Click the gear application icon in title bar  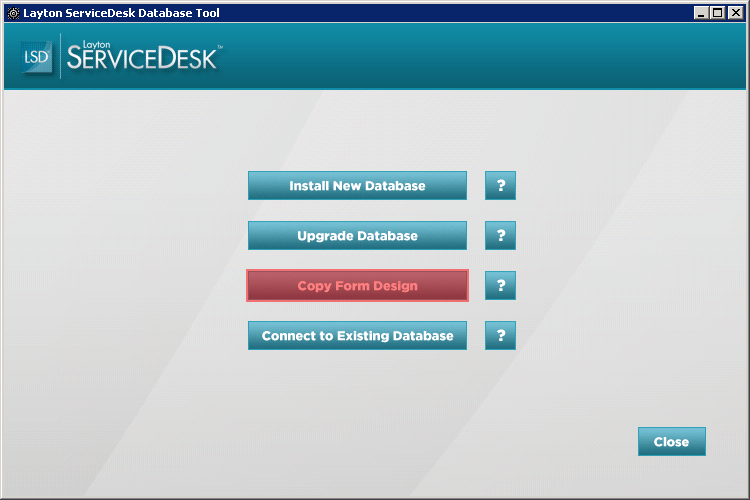click(13, 13)
